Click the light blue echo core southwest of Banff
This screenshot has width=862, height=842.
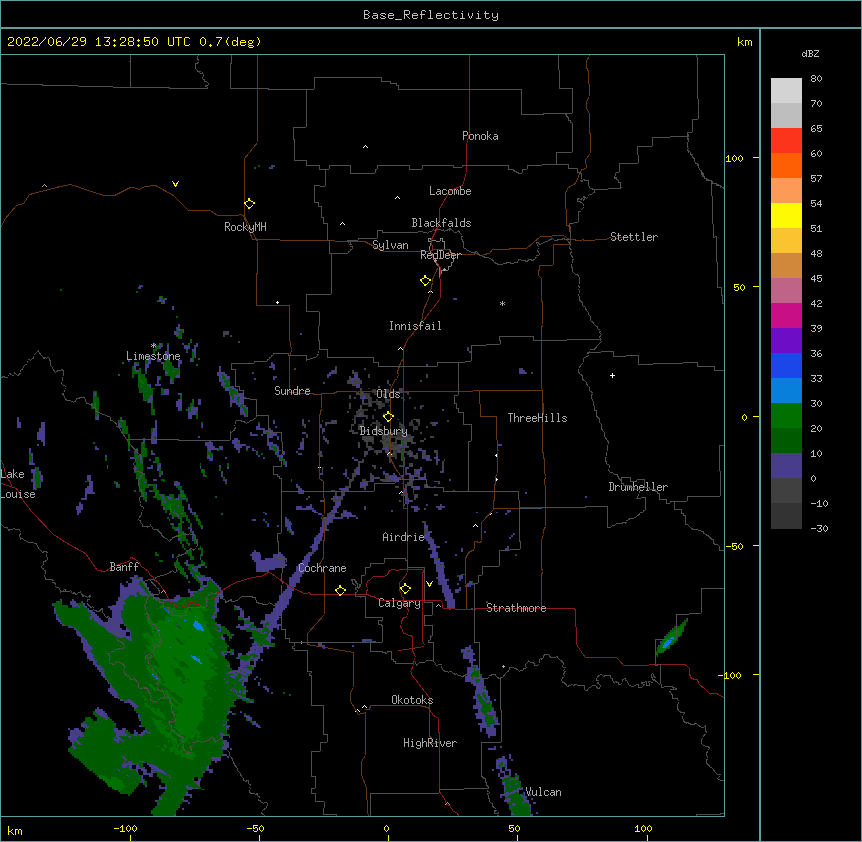(x=198, y=625)
